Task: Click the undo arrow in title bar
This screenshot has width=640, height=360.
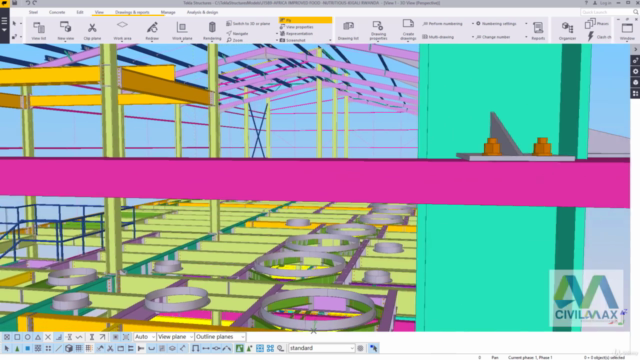Action: click(x=28, y=3)
